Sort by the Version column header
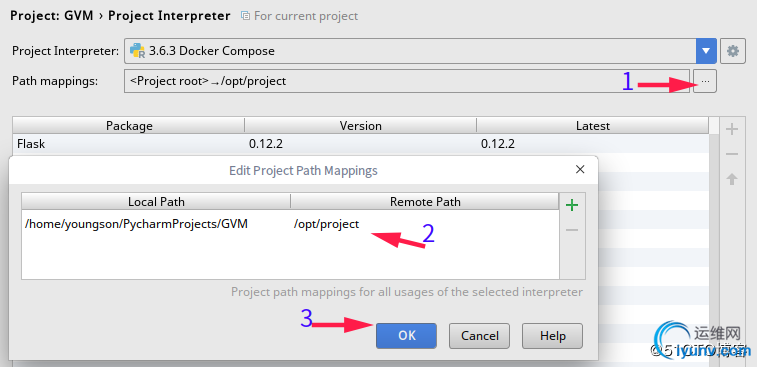This screenshot has height=367, width=757. pos(361,126)
